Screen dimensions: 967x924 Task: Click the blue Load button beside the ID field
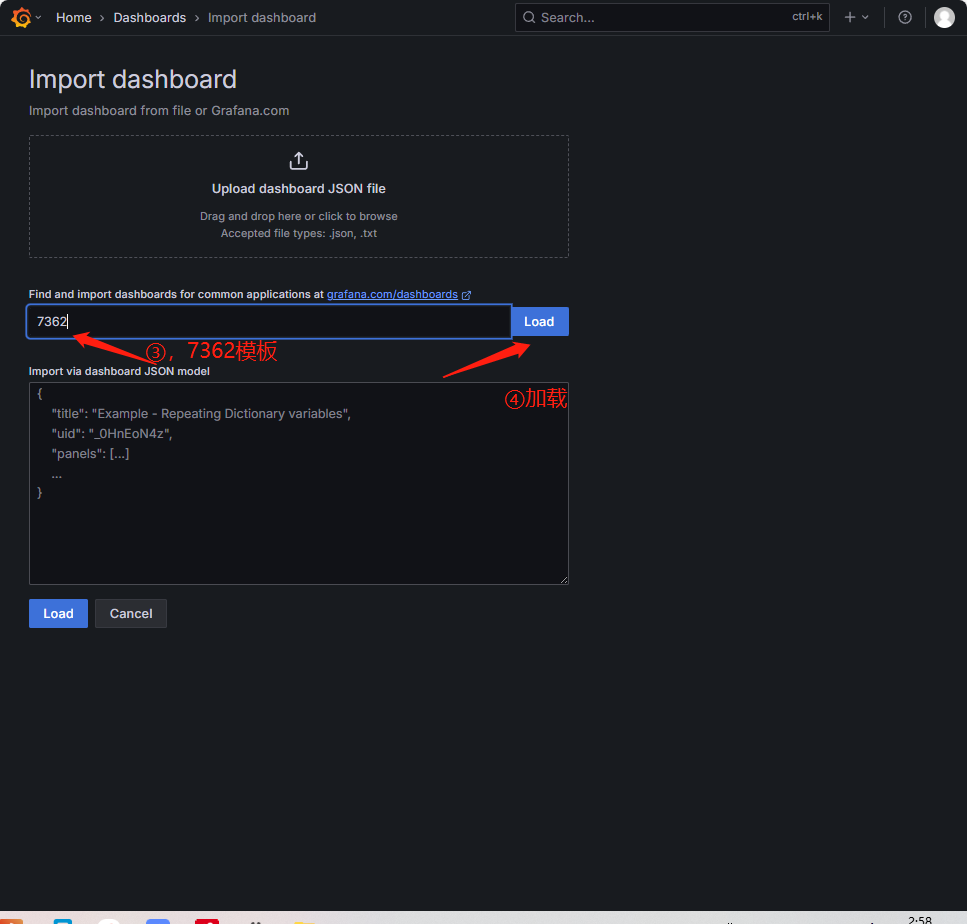(x=539, y=321)
